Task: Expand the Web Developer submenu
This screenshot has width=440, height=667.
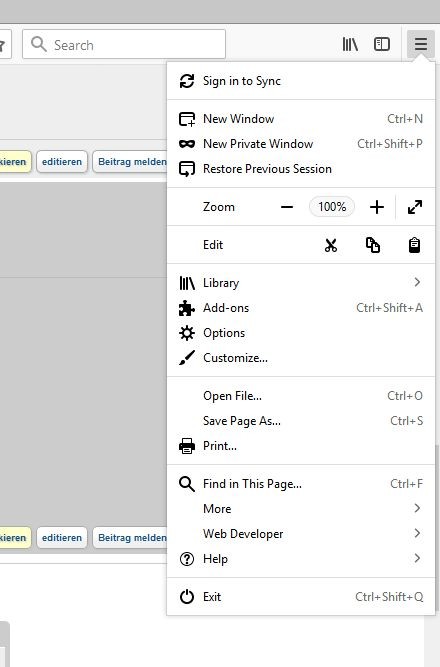Action: click(x=301, y=534)
